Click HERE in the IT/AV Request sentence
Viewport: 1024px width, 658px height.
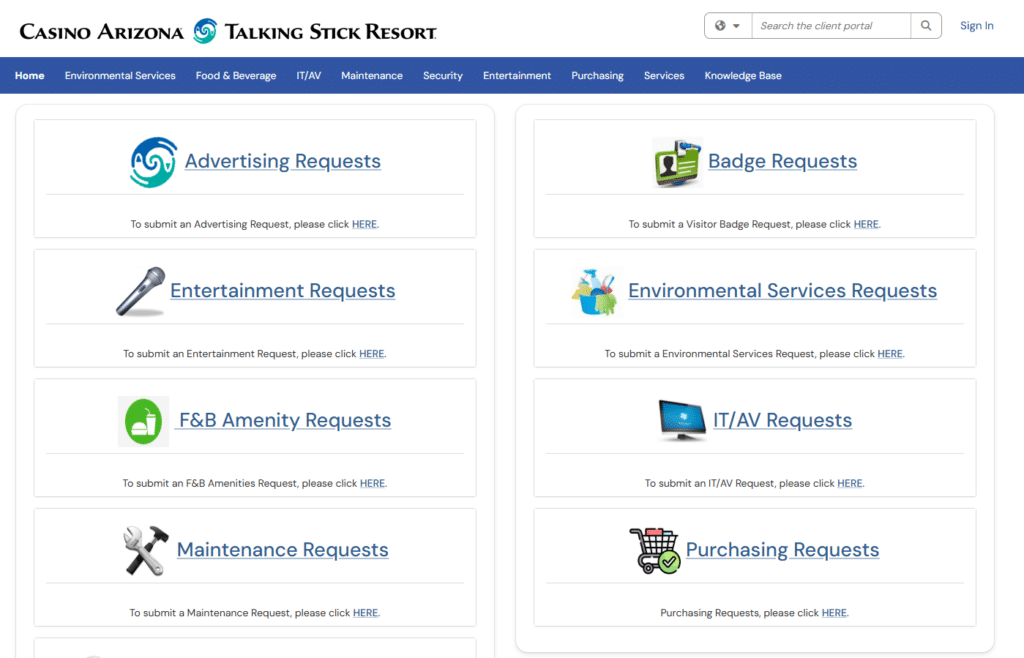[850, 483]
